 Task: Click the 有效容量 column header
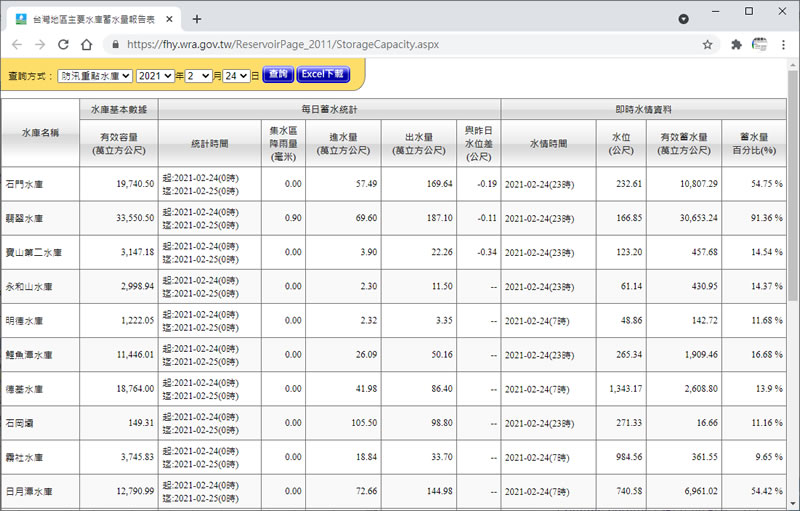[119, 144]
